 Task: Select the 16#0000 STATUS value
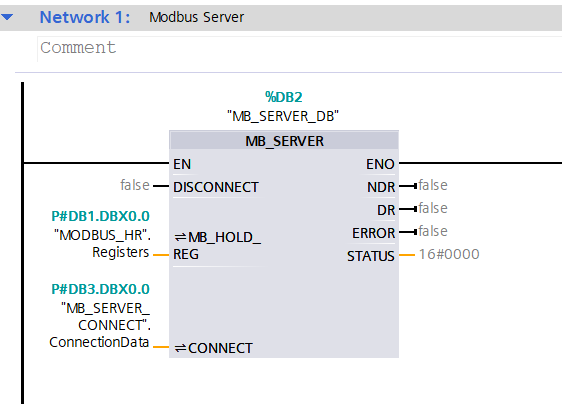(x=449, y=254)
